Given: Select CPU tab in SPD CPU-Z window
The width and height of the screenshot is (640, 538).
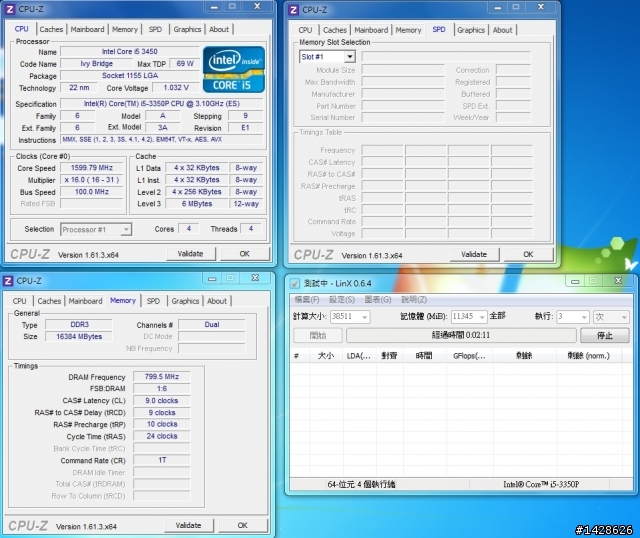Looking at the screenshot, I should pyautogui.click(x=305, y=30).
